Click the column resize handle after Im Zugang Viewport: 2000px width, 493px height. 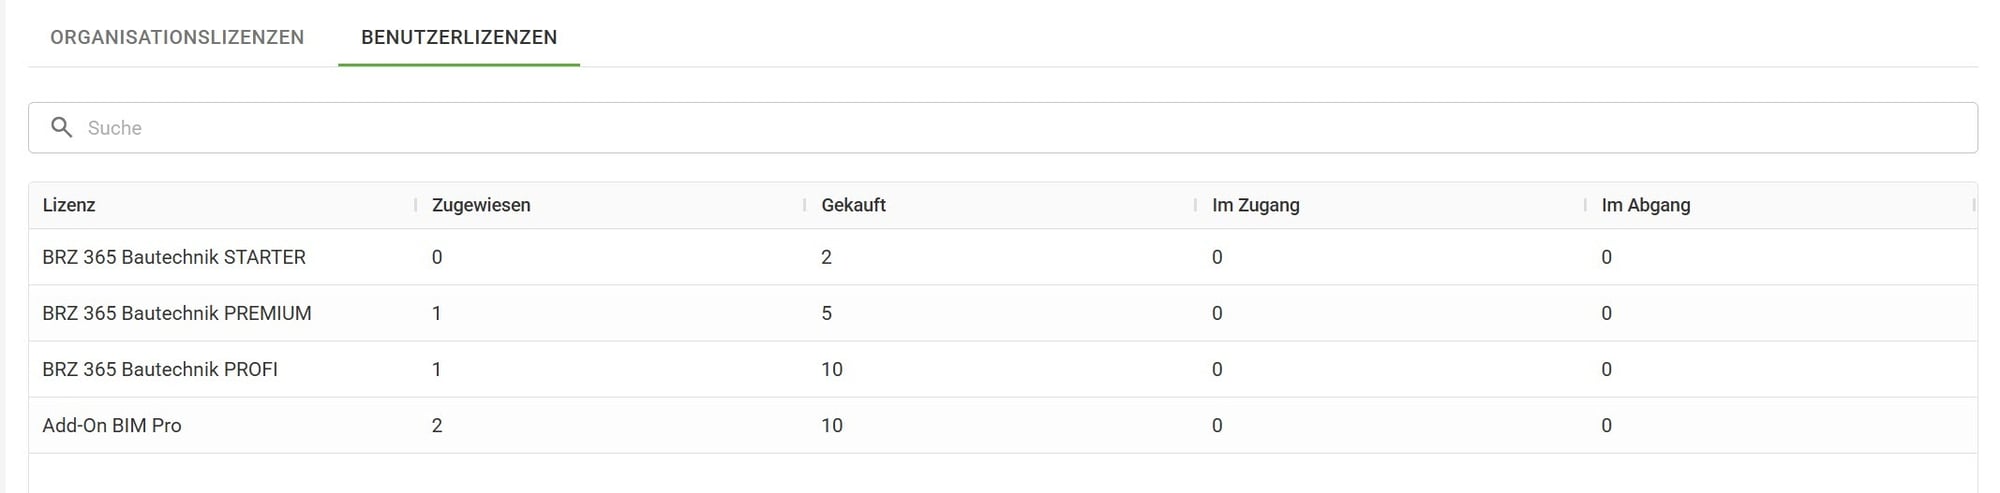coord(1585,205)
